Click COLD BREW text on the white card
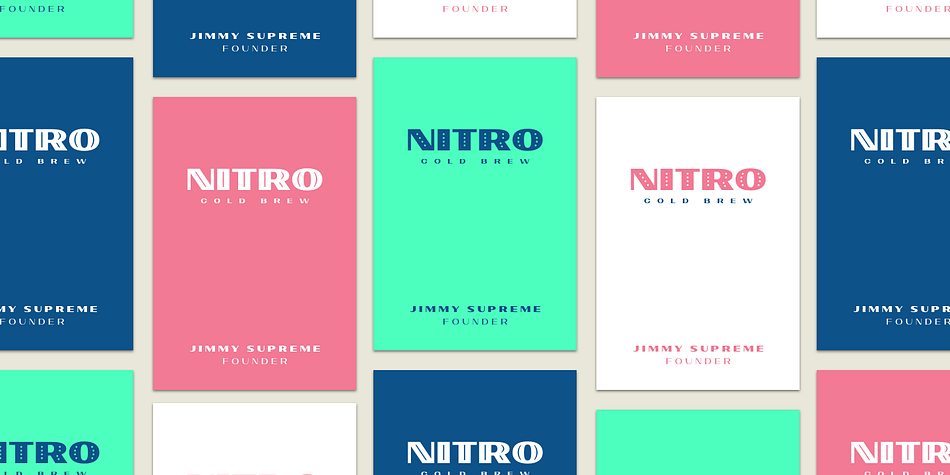This screenshot has height=475, width=950. tap(698, 201)
